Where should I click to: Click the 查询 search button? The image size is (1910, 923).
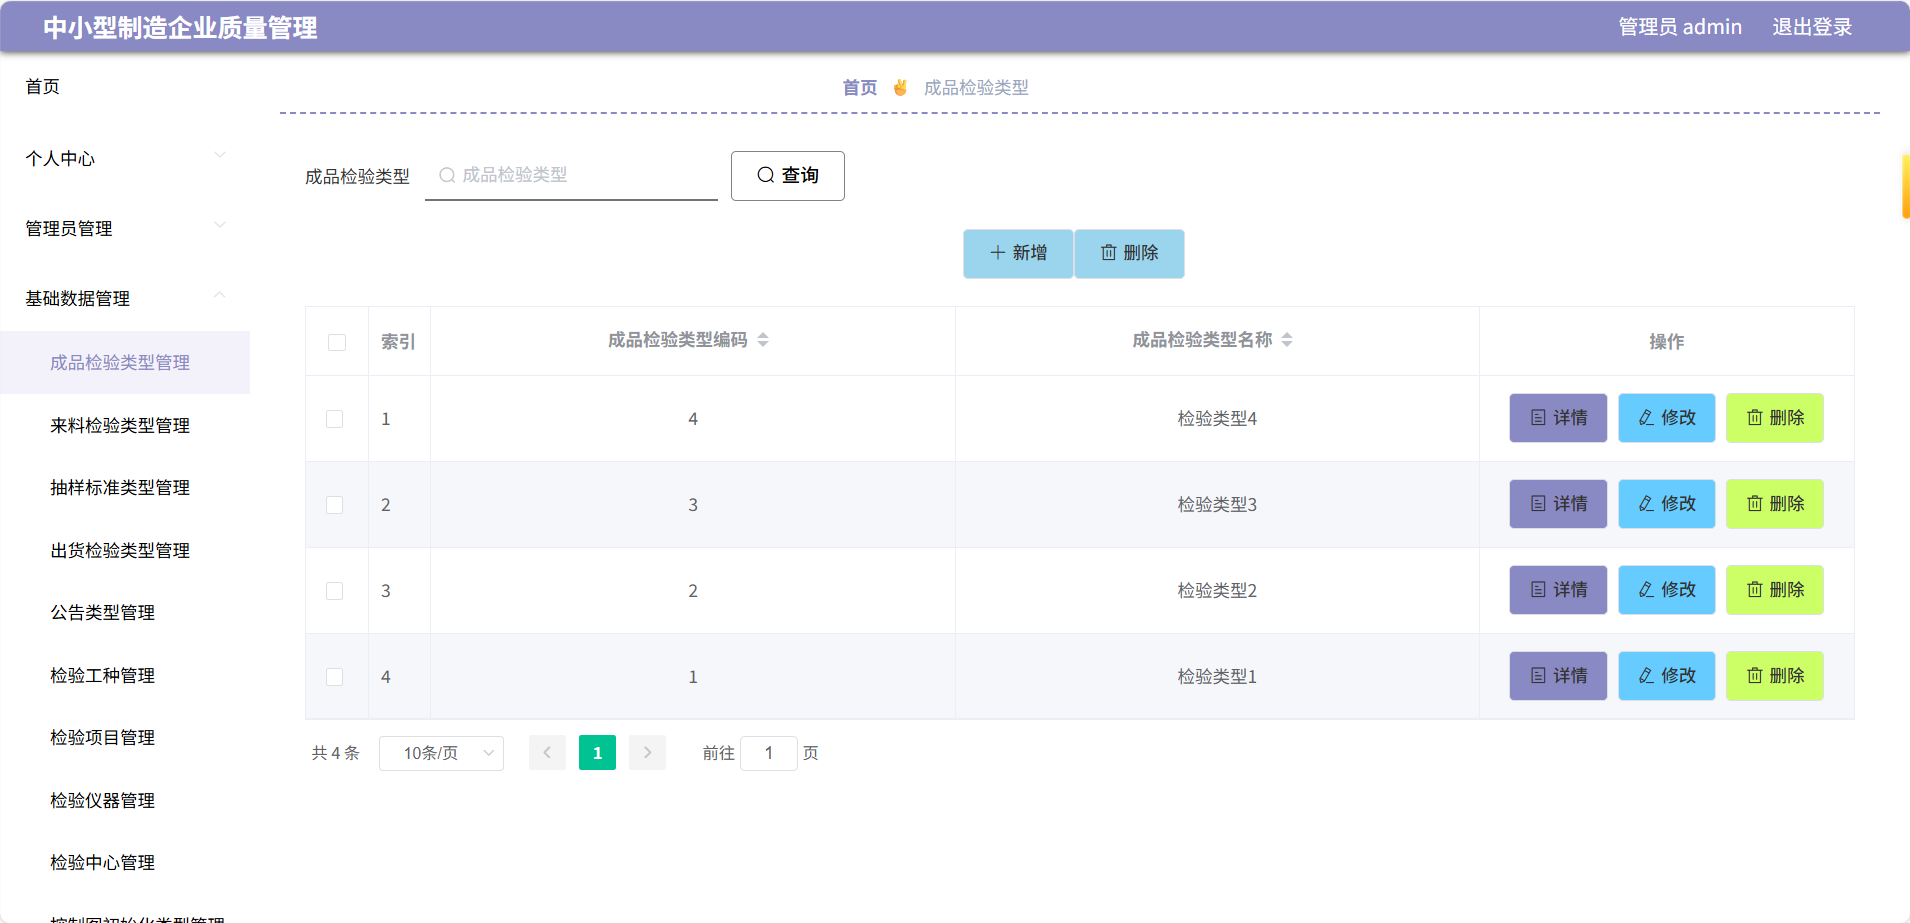click(x=787, y=176)
